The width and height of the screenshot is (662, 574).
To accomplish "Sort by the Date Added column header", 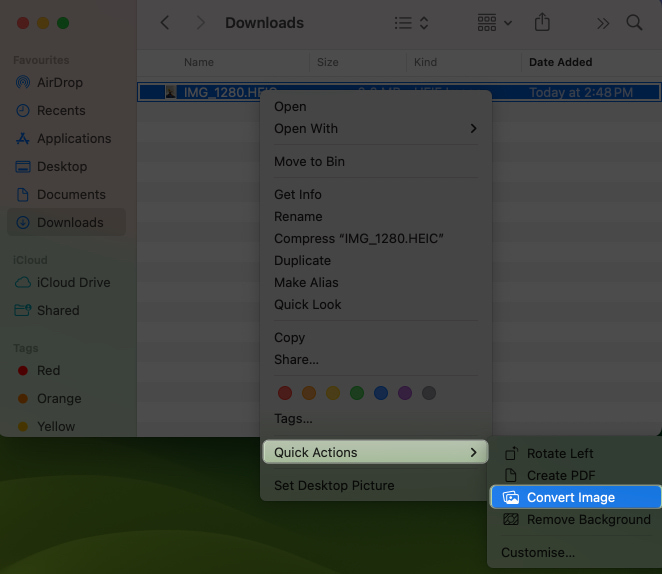I will coord(561,62).
